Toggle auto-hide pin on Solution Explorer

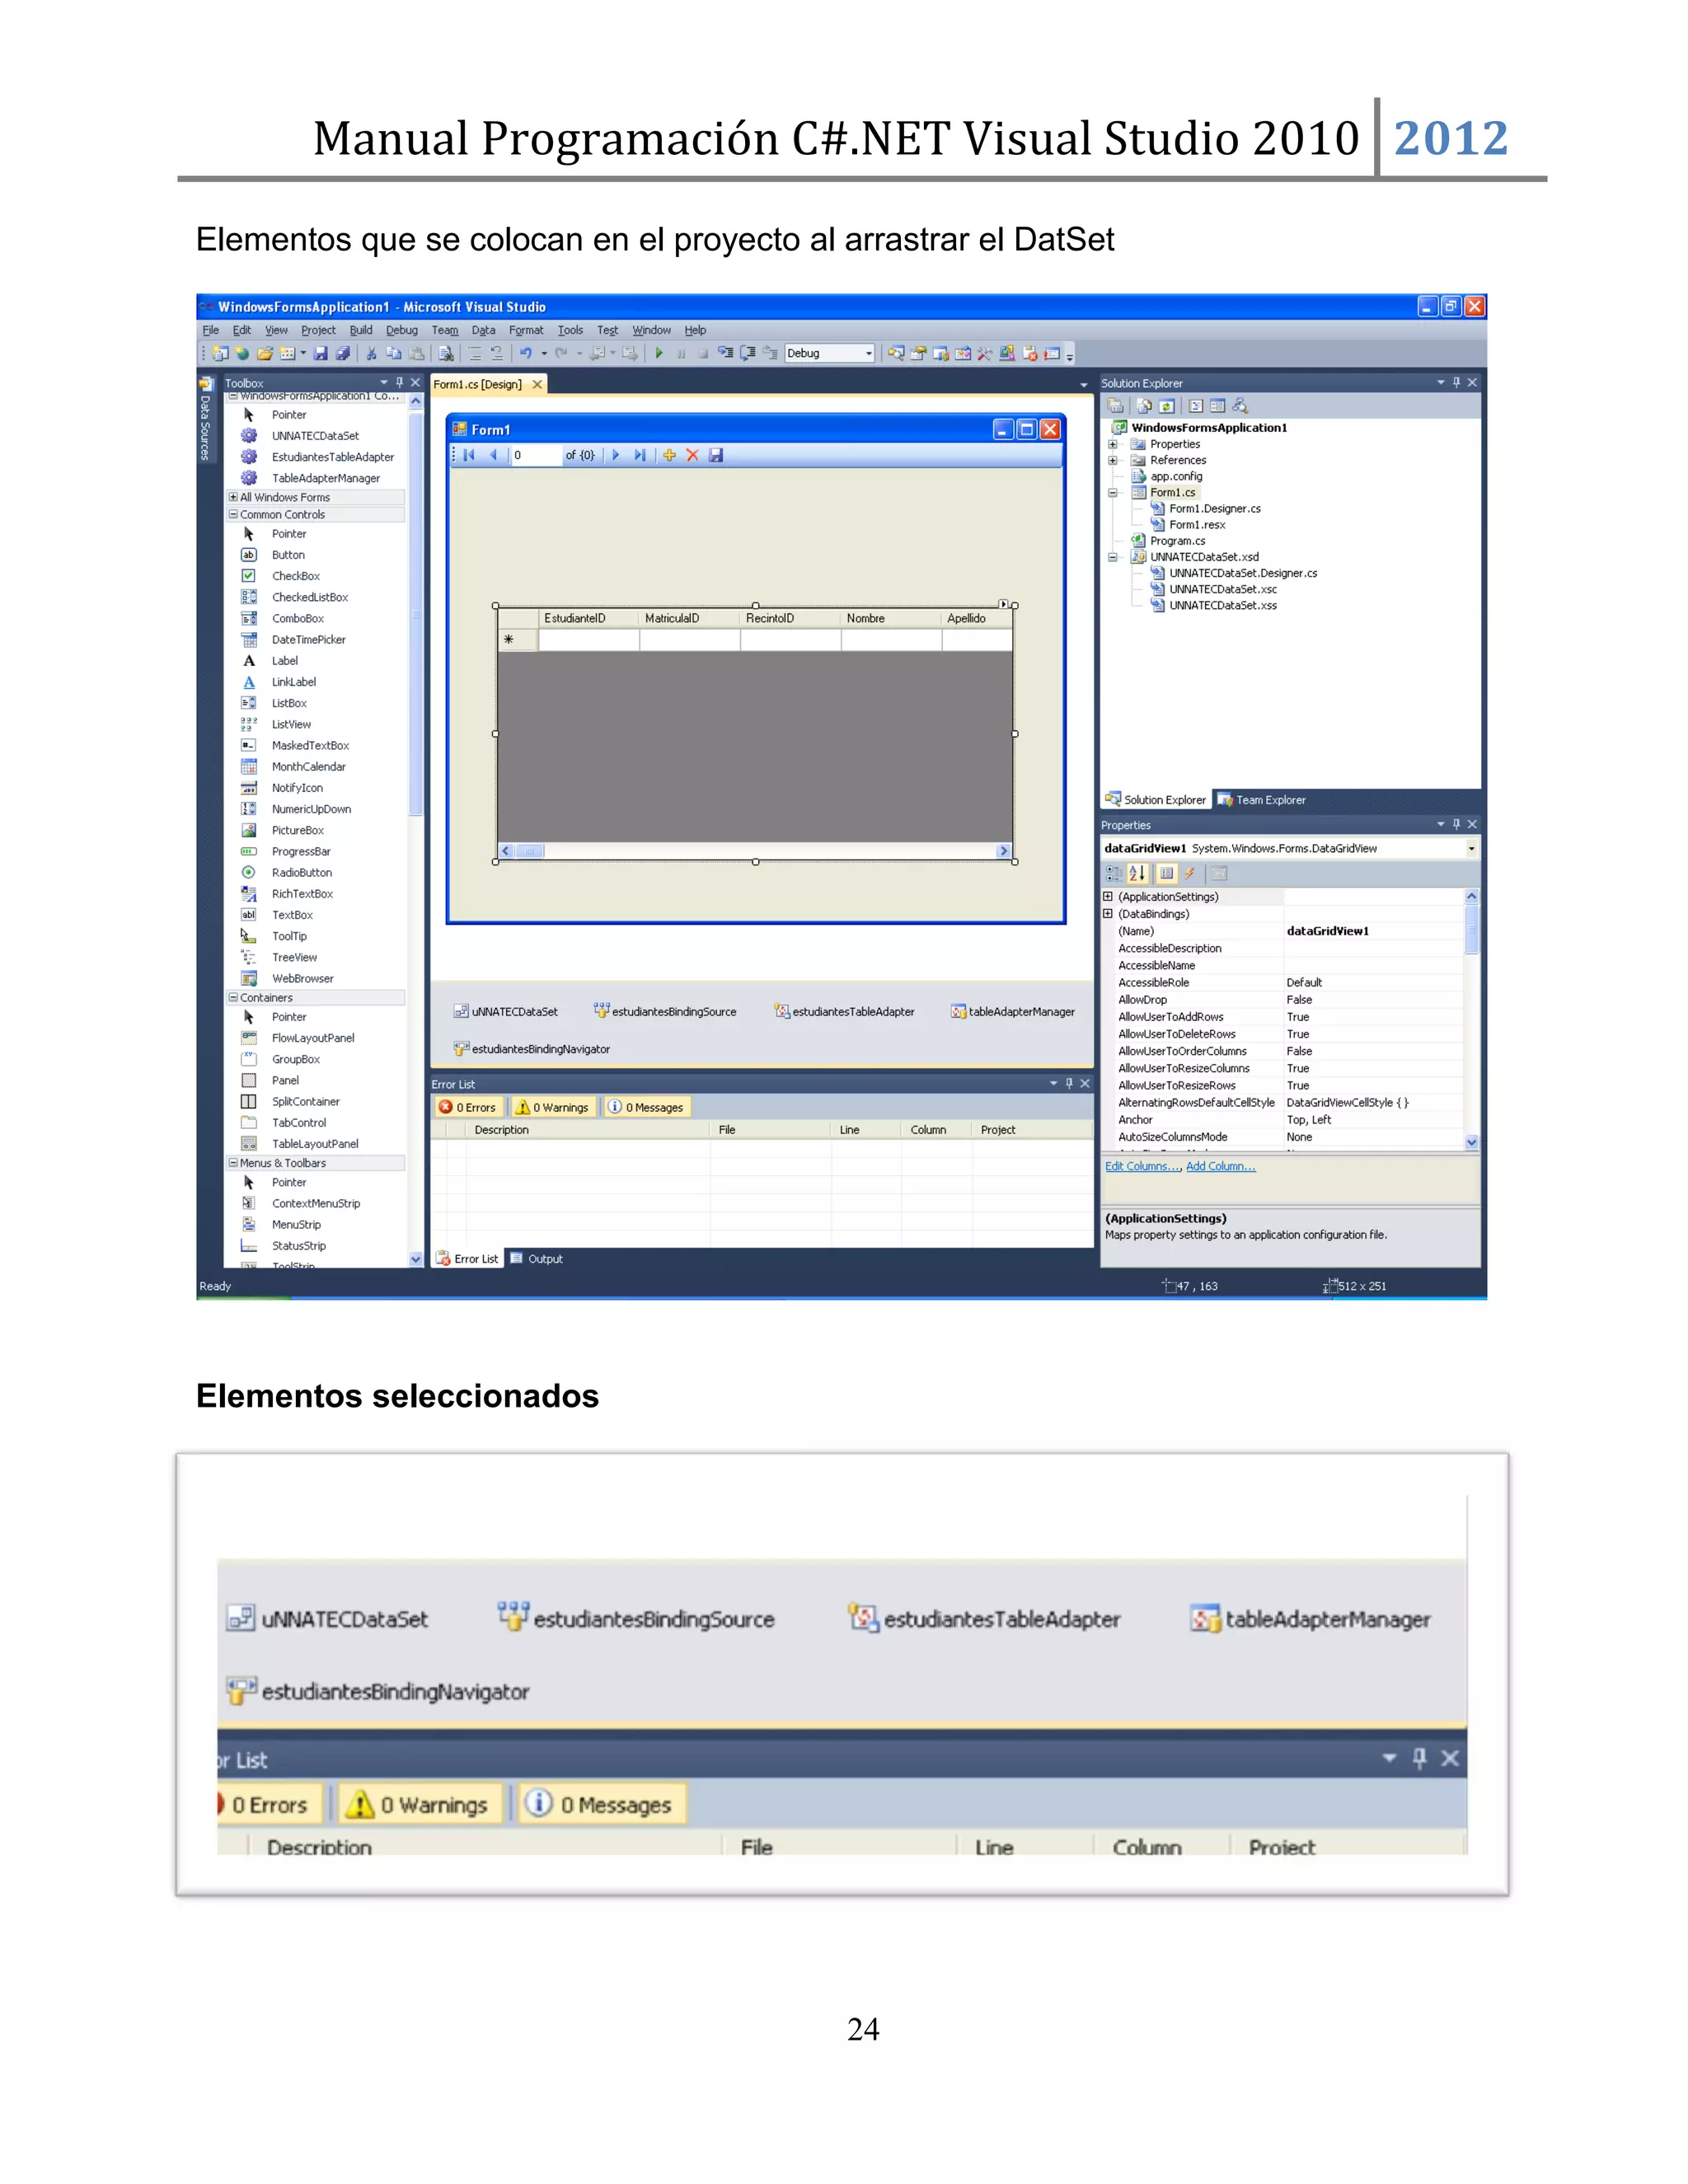point(1456,383)
